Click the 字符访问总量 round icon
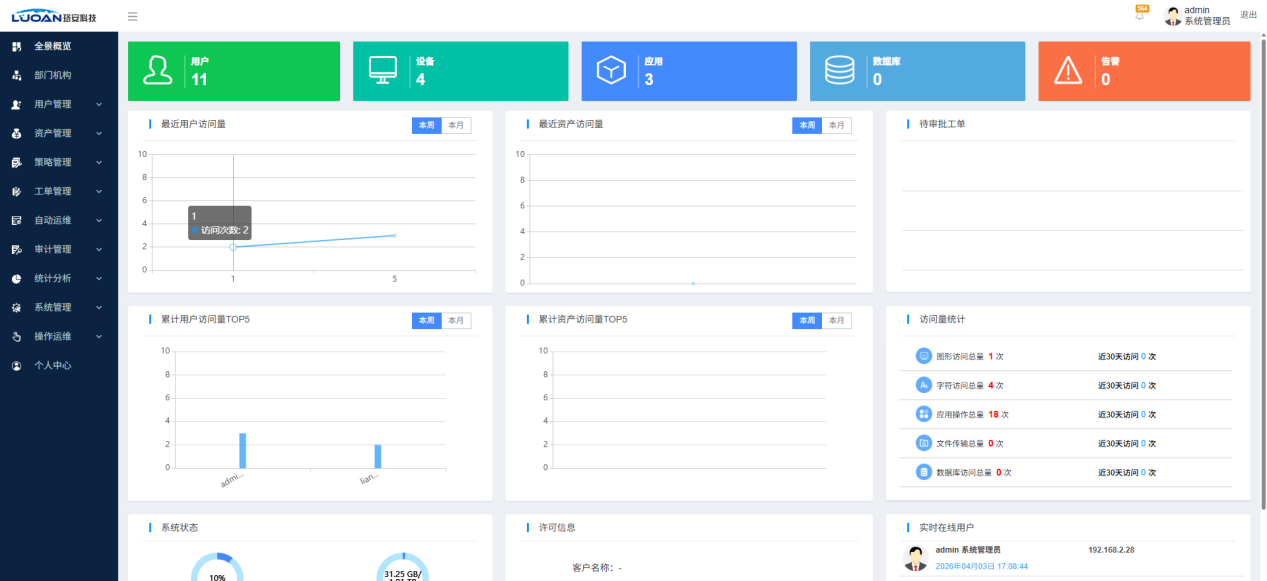 point(923,385)
